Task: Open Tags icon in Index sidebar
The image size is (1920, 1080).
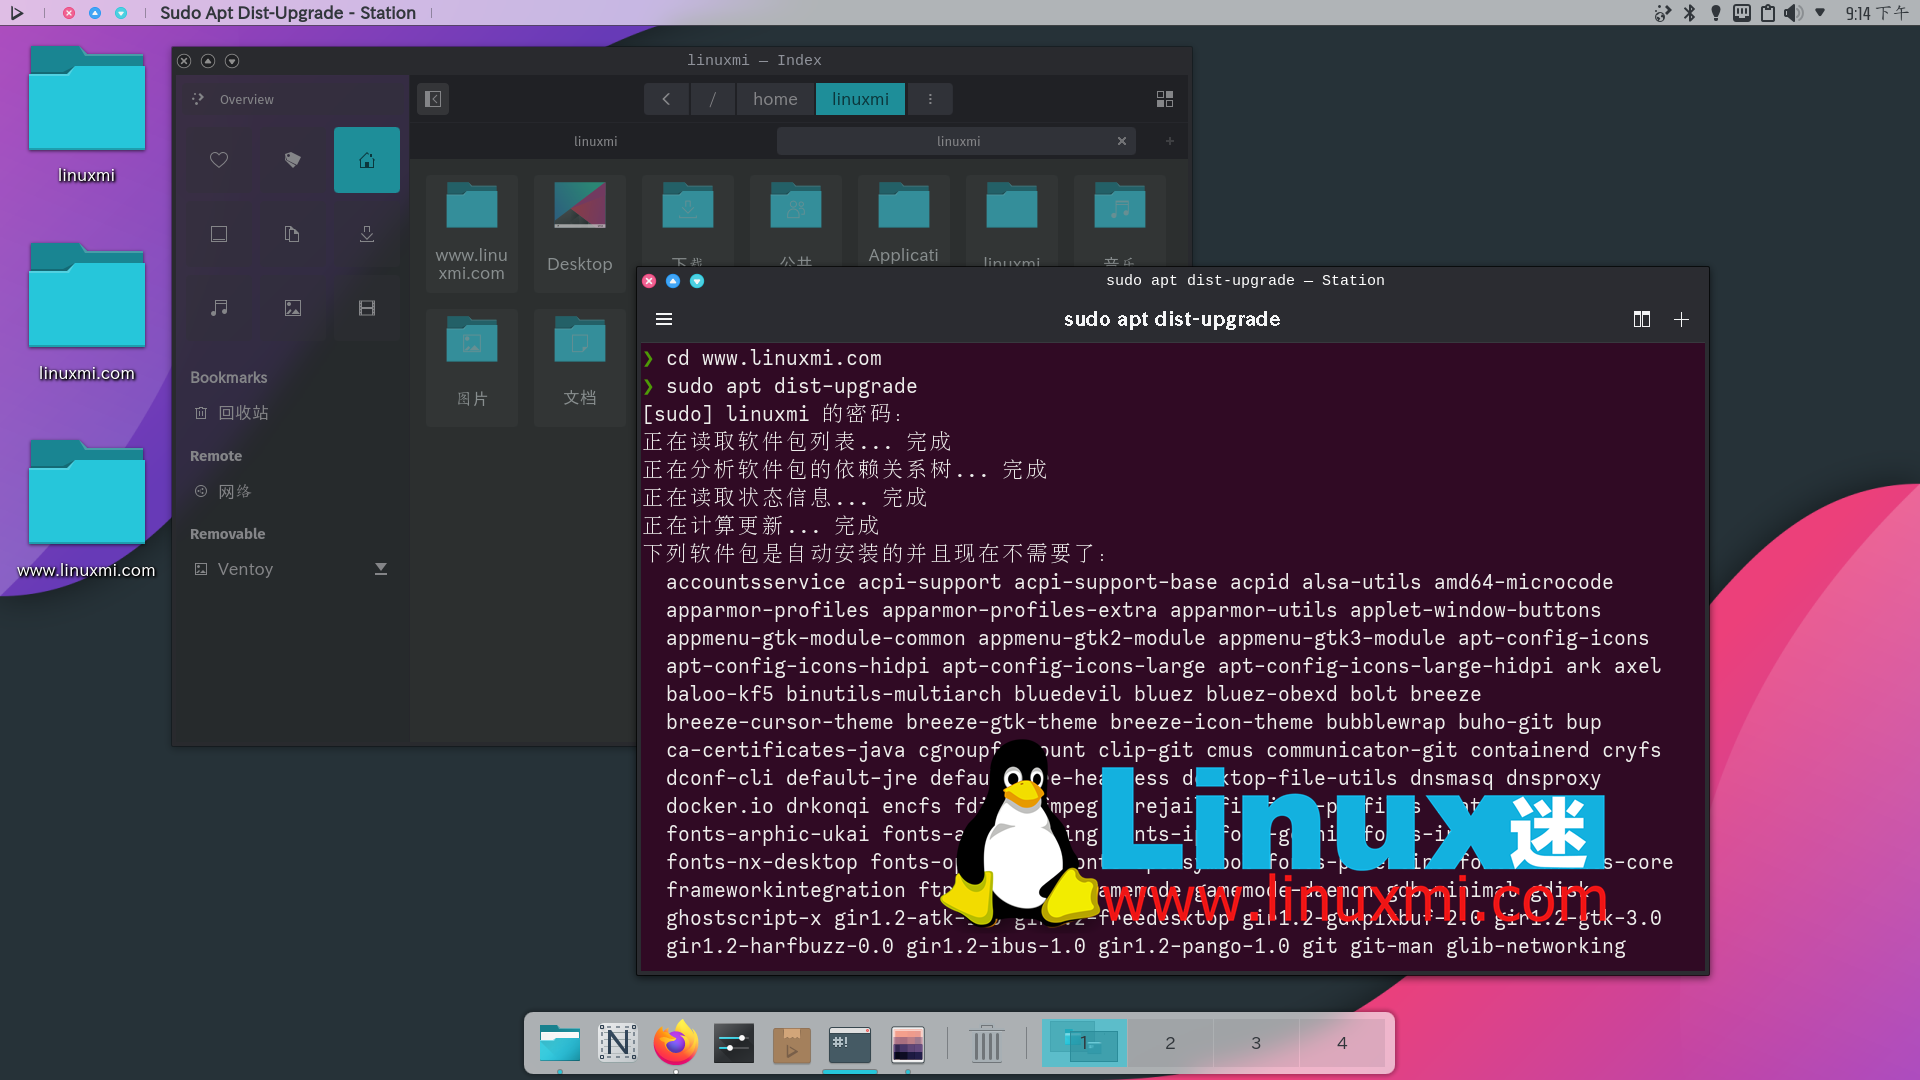Action: pos(292,160)
